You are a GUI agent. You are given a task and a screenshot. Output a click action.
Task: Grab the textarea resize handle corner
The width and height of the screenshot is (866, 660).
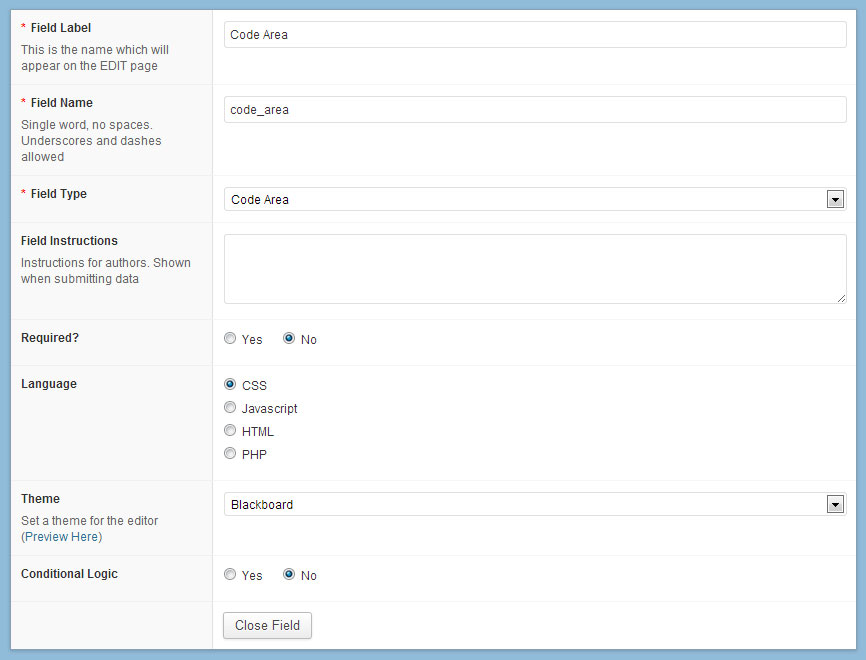(841, 299)
